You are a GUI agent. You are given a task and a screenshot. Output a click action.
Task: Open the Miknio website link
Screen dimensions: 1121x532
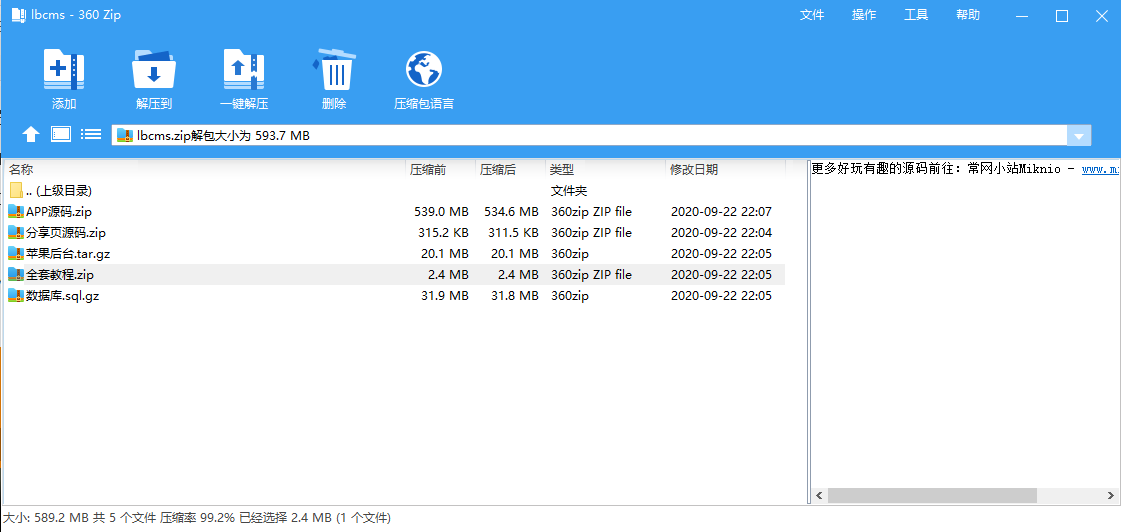tap(1101, 169)
